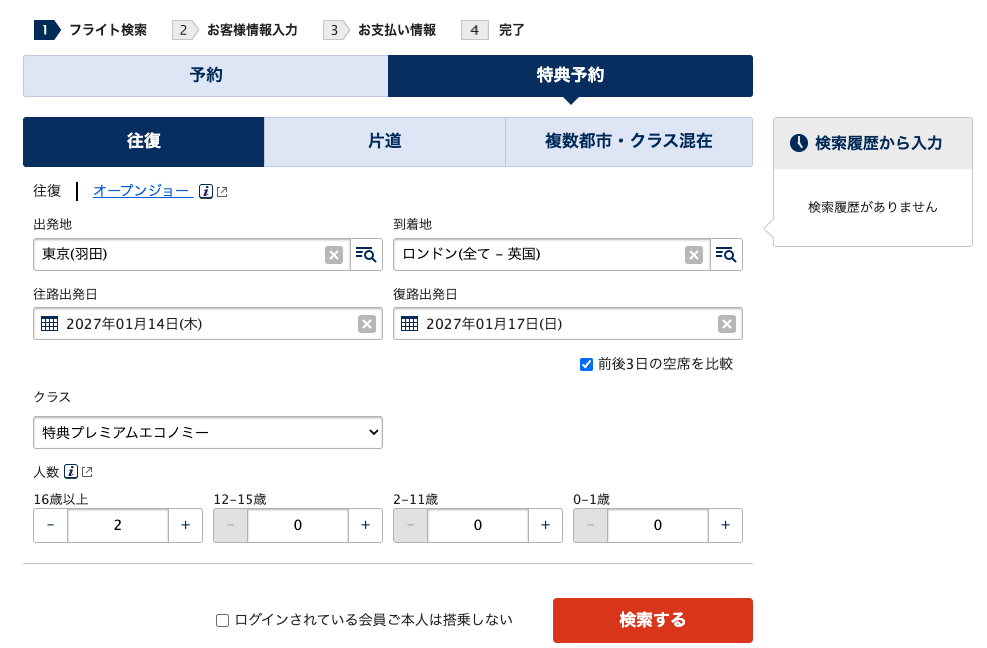Open calendar for 往路出発日
The height and width of the screenshot is (648, 987).
click(50, 324)
